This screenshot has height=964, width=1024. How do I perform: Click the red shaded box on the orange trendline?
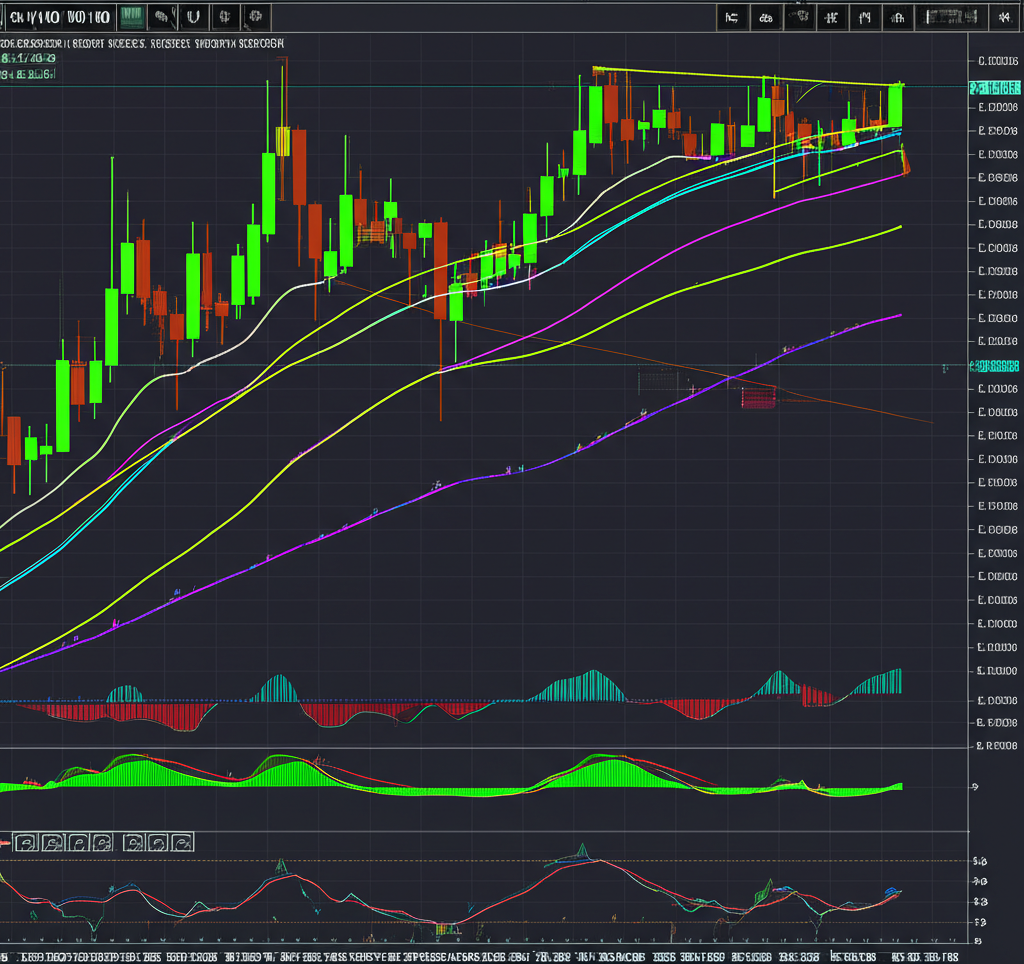758,398
